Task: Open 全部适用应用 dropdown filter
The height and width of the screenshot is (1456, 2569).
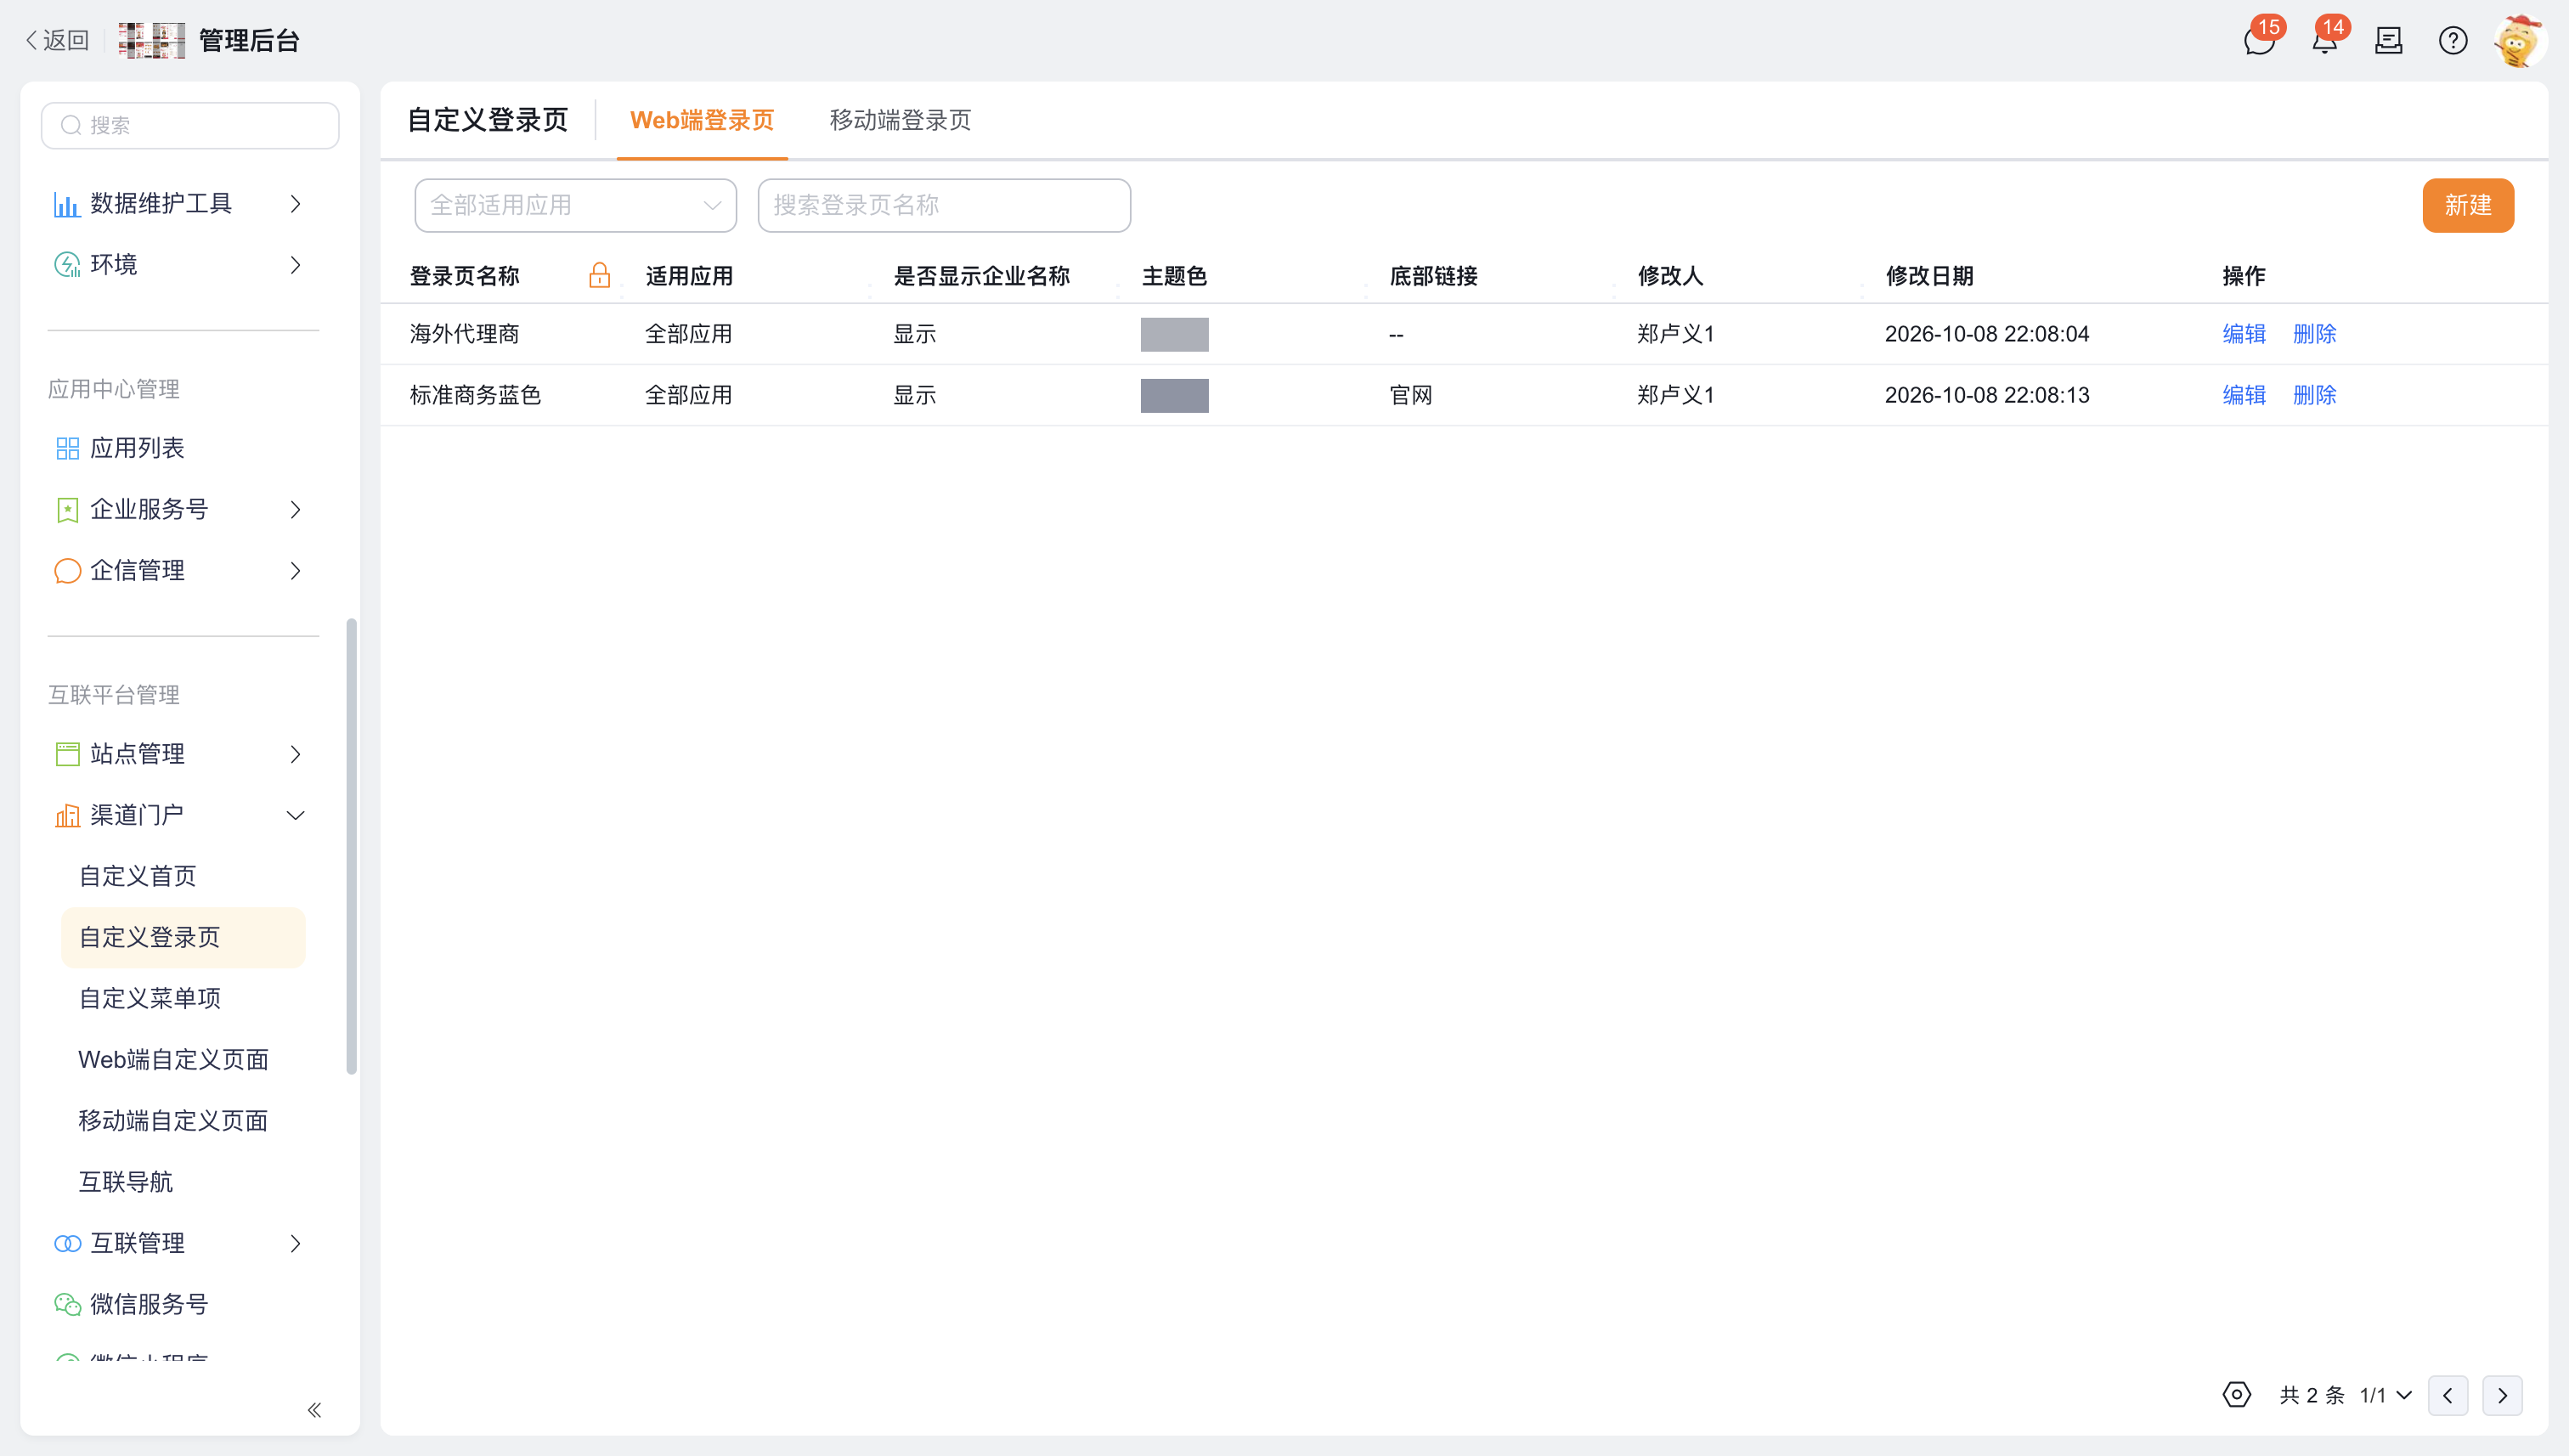Action: (576, 205)
